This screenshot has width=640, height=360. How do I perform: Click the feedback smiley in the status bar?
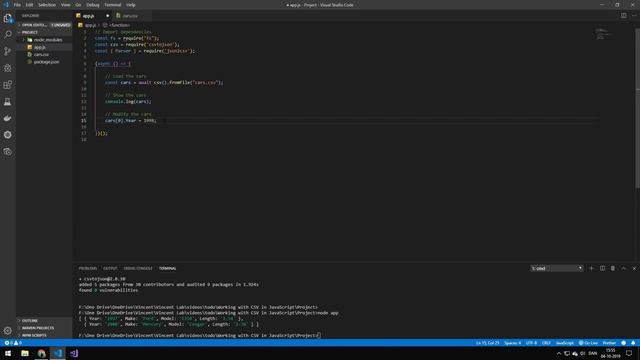coord(623,343)
